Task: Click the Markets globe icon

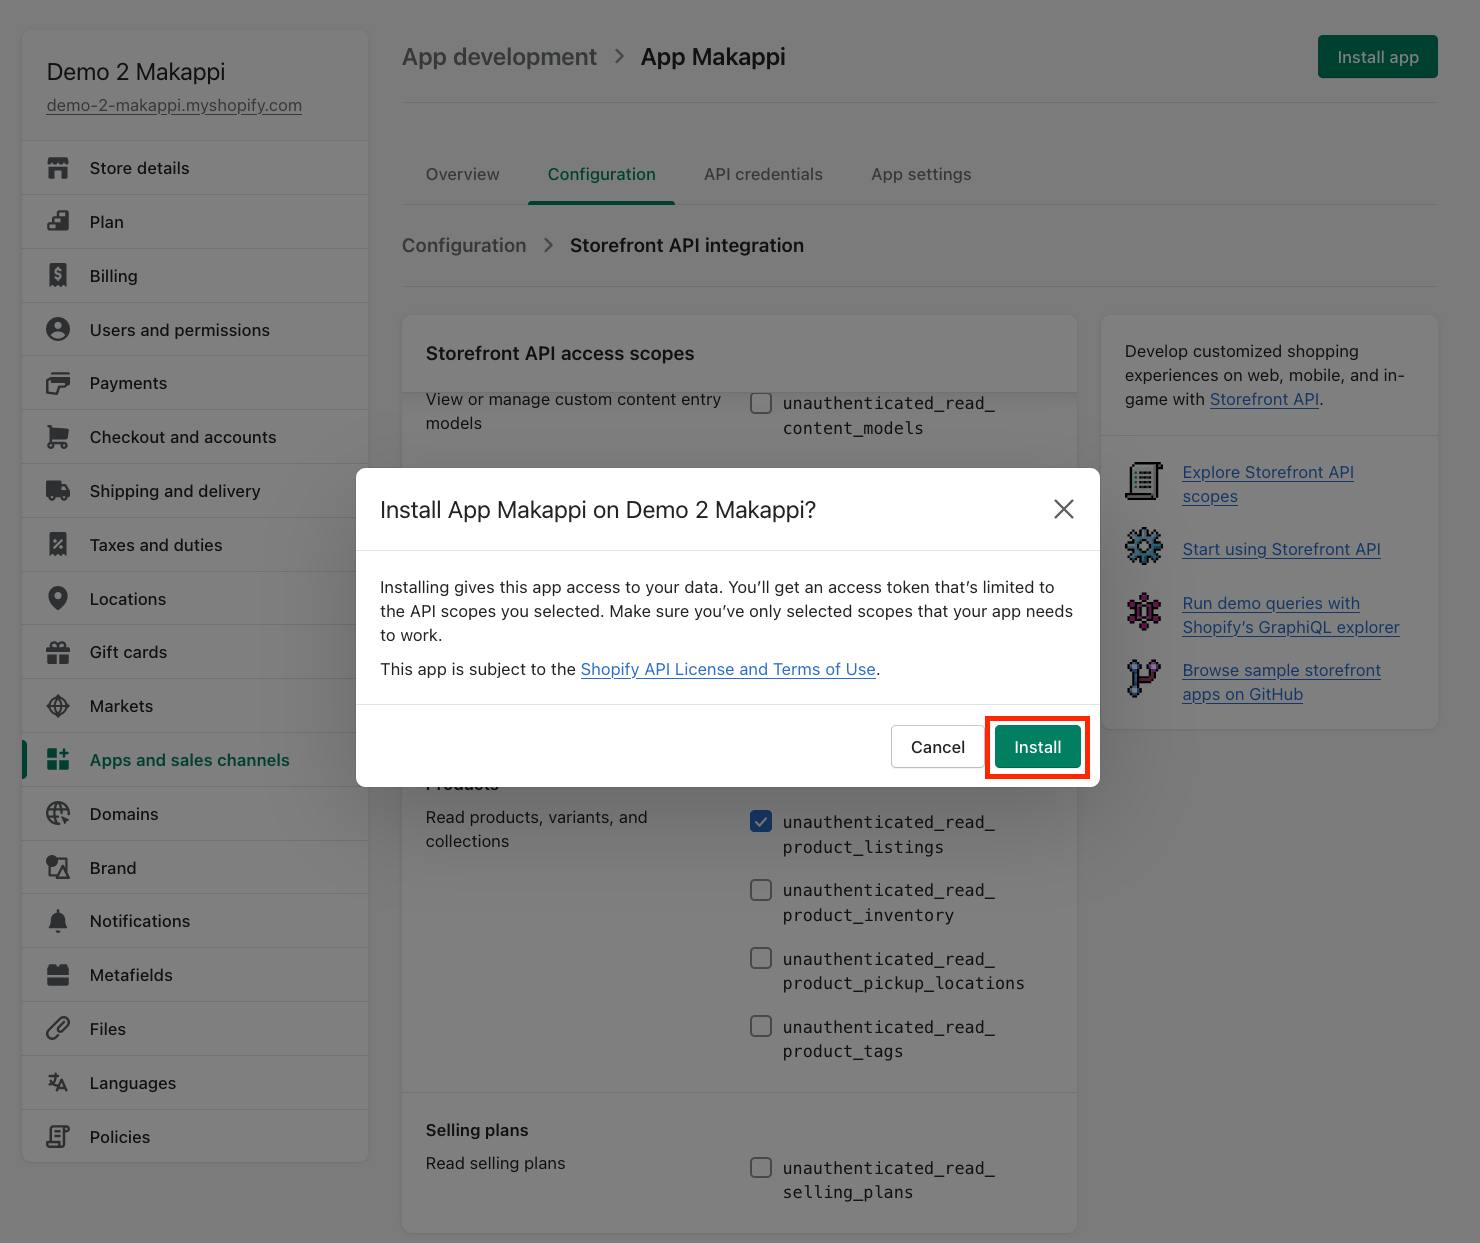Action: coord(58,706)
